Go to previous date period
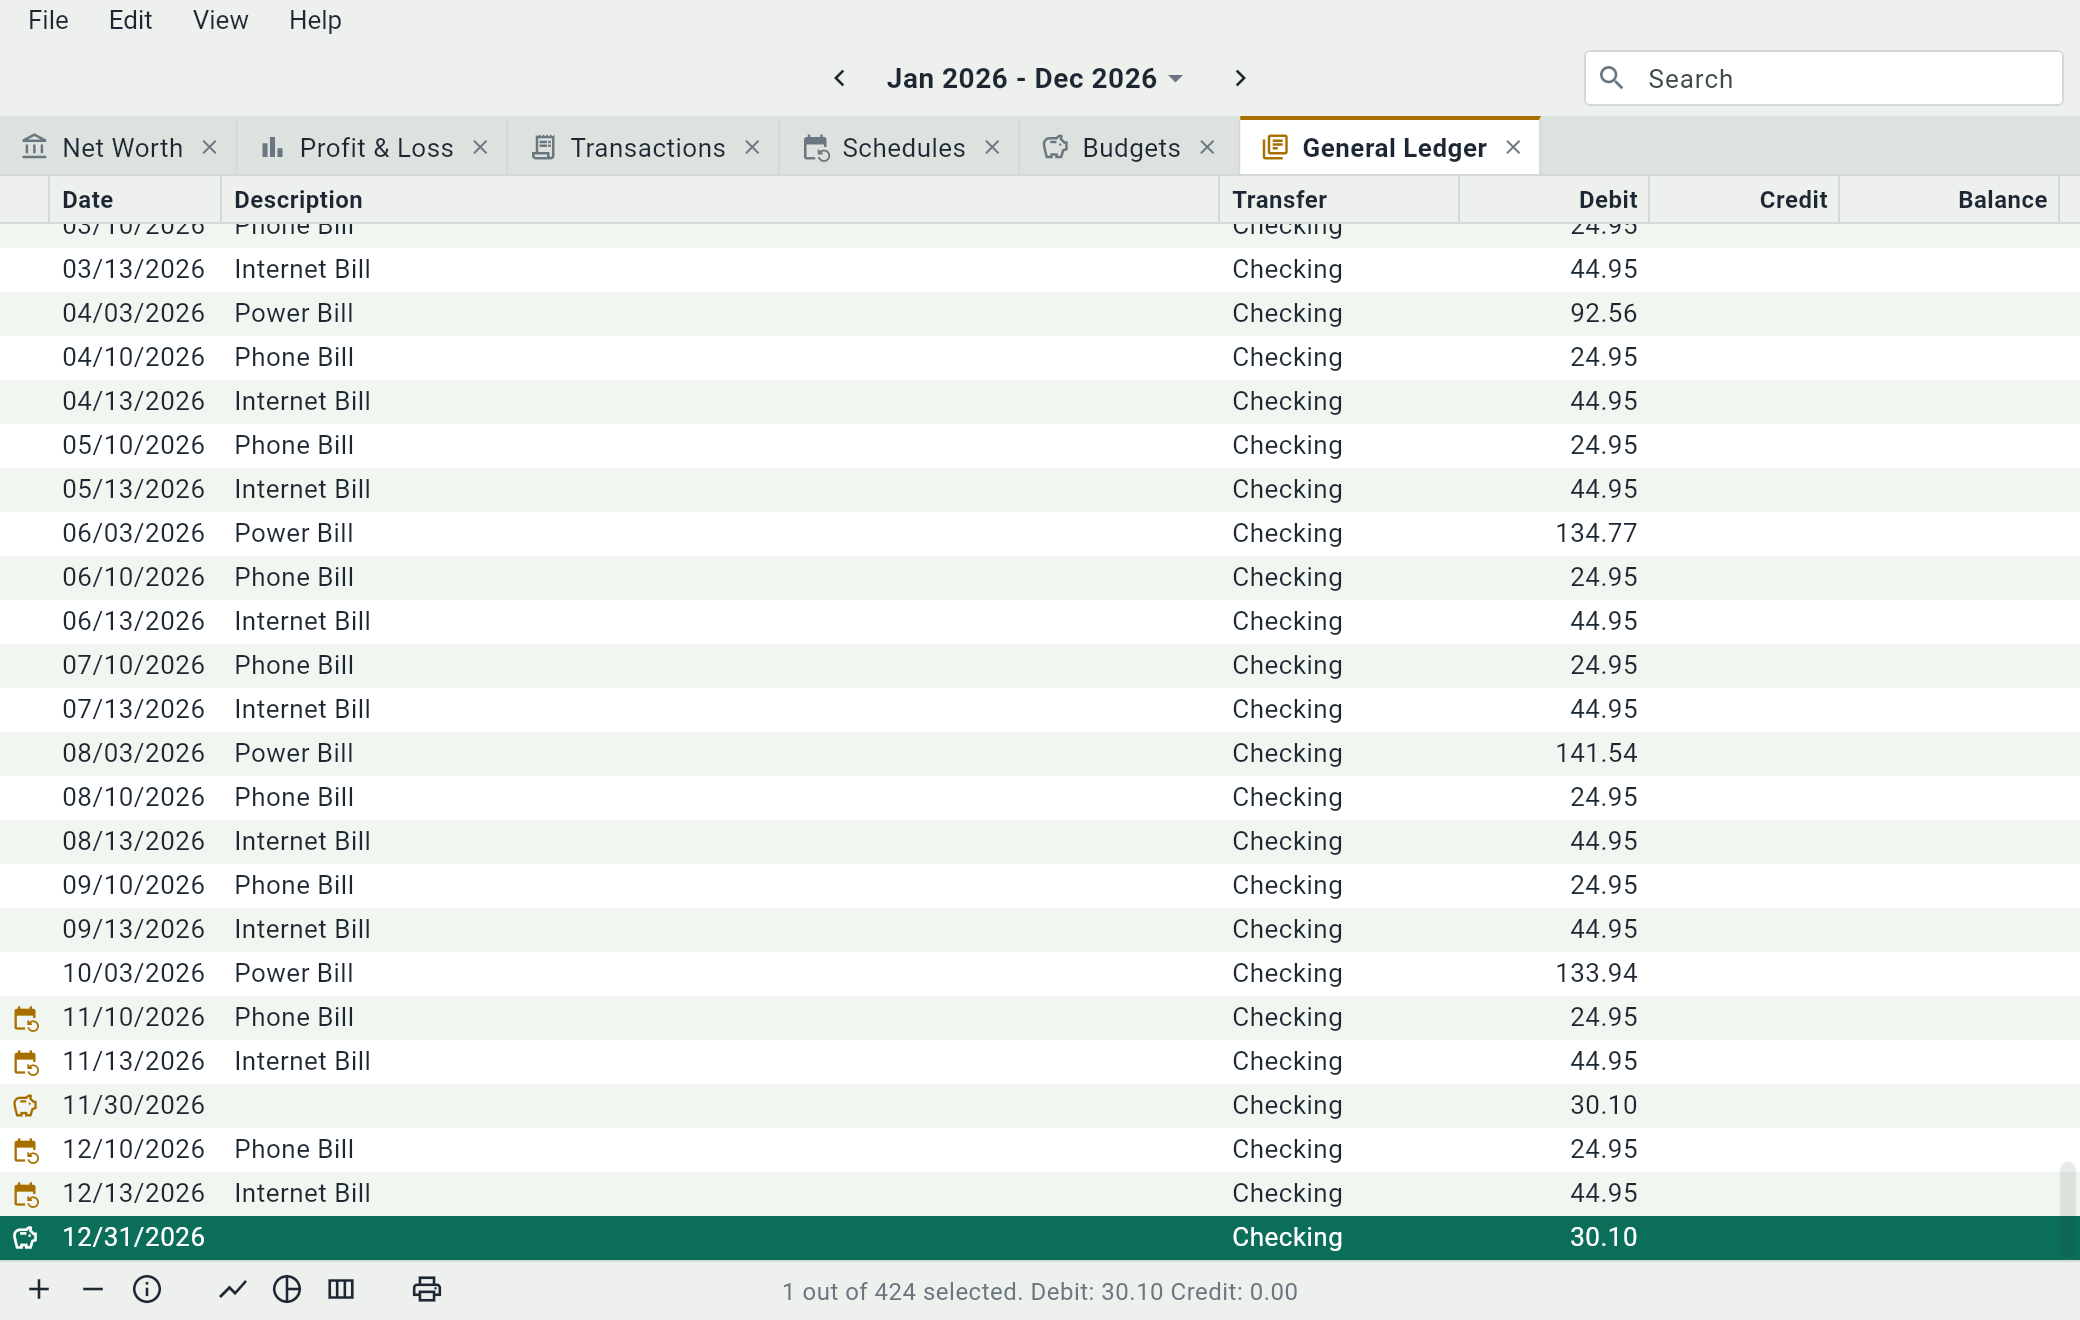This screenshot has width=2080, height=1320. click(x=840, y=78)
